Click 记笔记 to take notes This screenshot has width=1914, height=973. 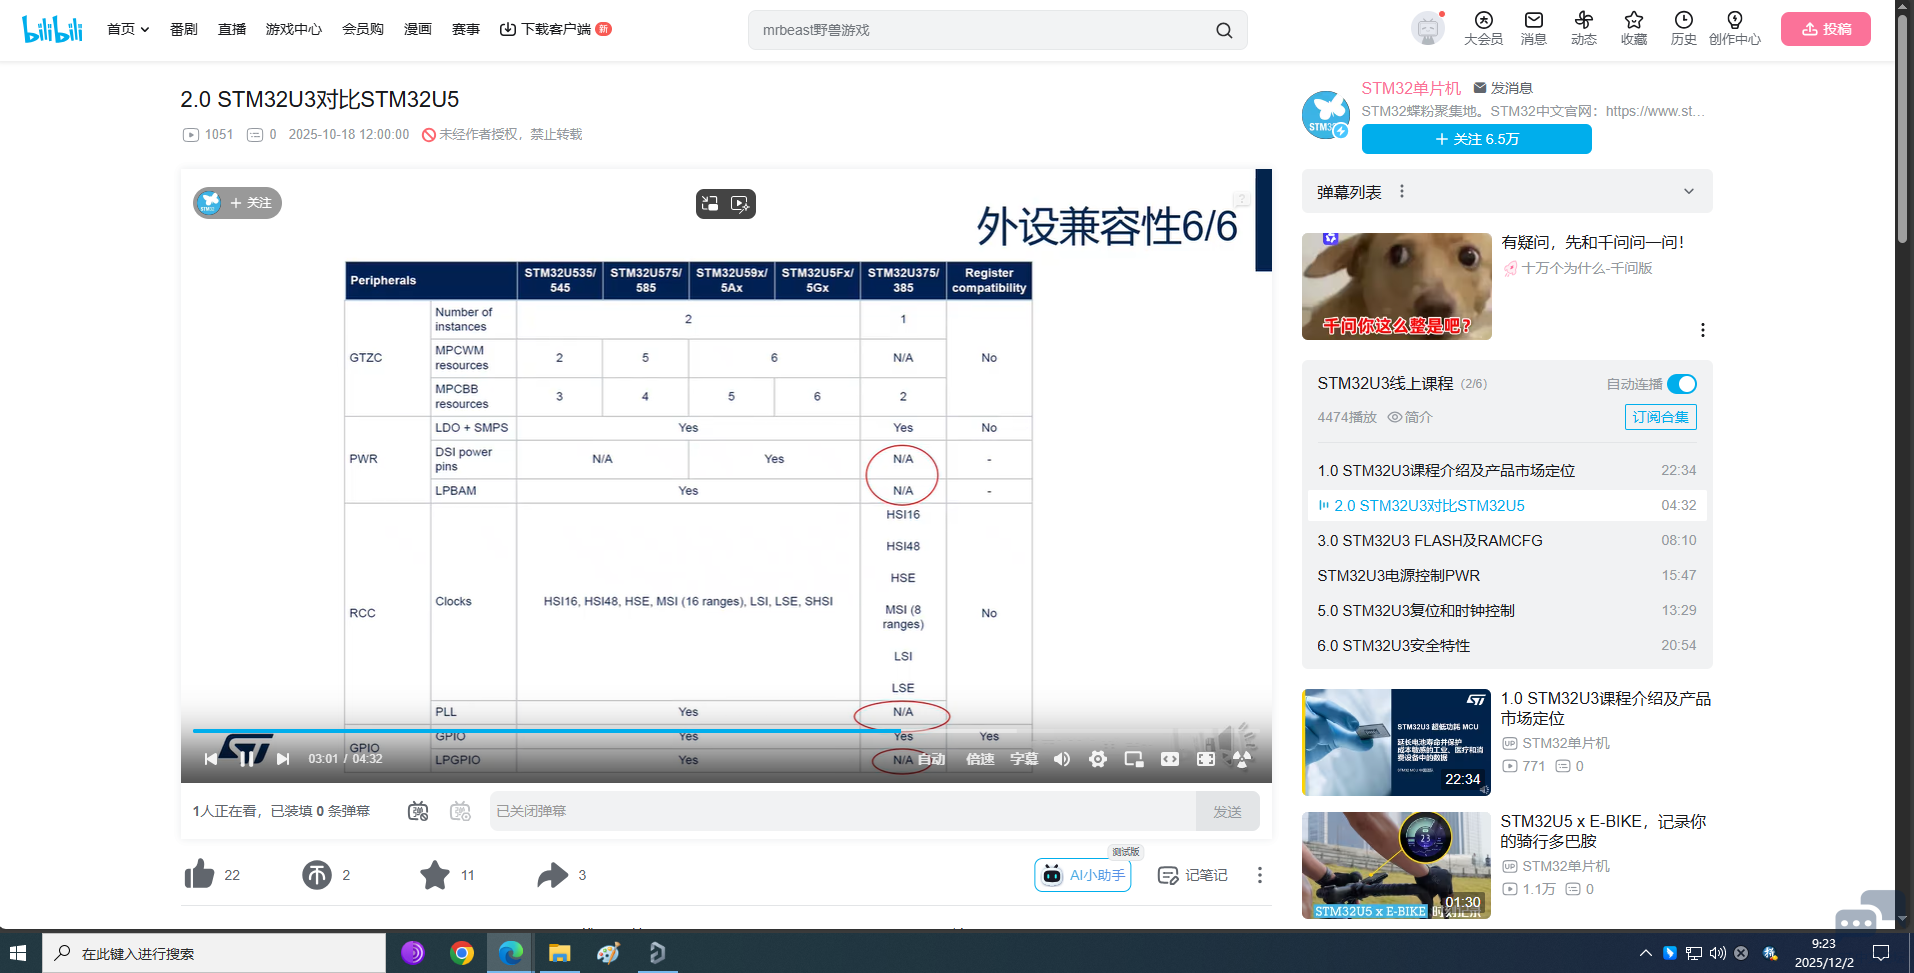click(1193, 875)
